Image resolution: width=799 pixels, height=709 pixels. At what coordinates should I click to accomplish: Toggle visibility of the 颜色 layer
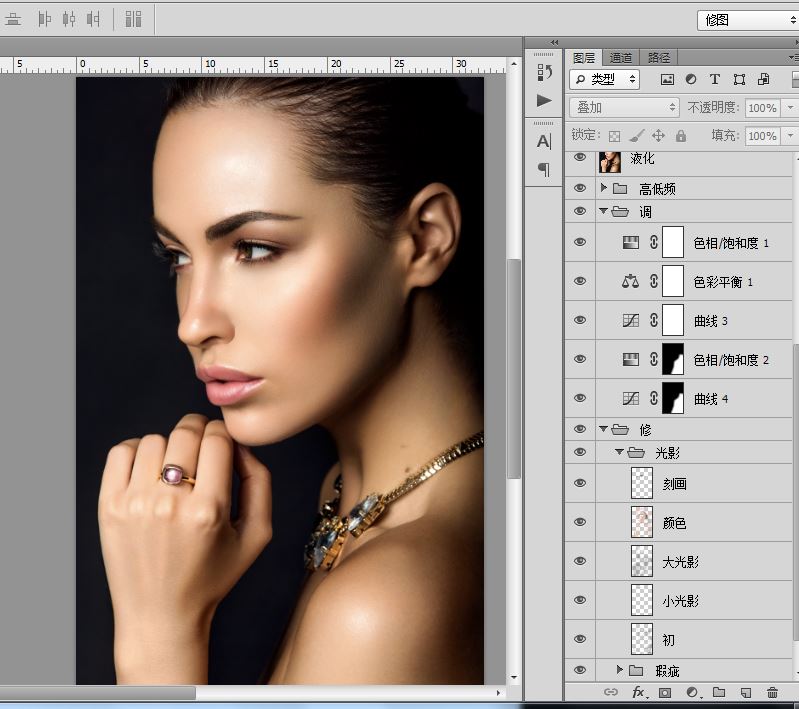tap(579, 522)
